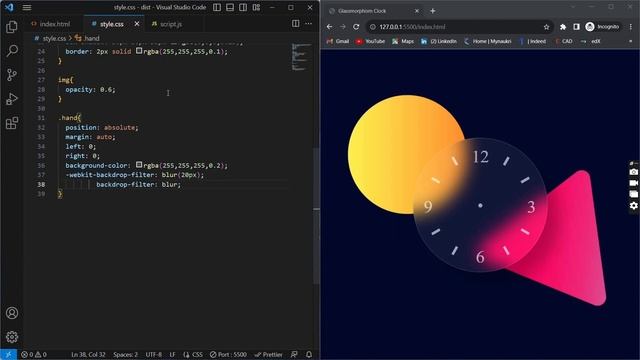Click the 'position: absolute;' line
Viewport: 640px width, 360px height.
(x=102, y=127)
